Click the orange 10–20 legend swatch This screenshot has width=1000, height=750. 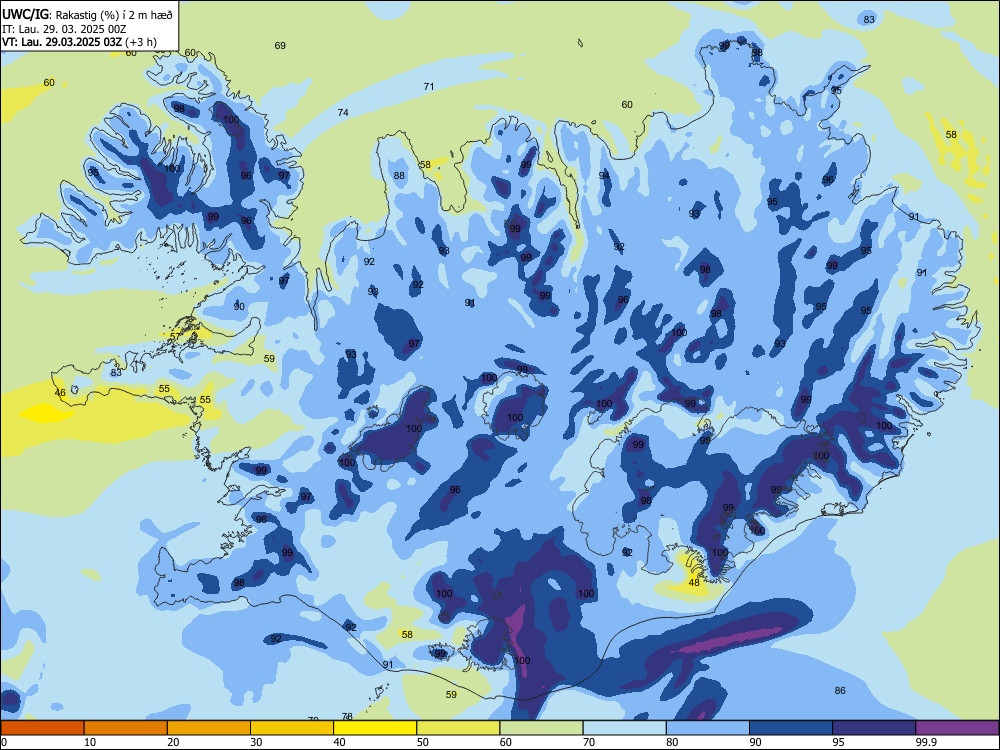126,728
